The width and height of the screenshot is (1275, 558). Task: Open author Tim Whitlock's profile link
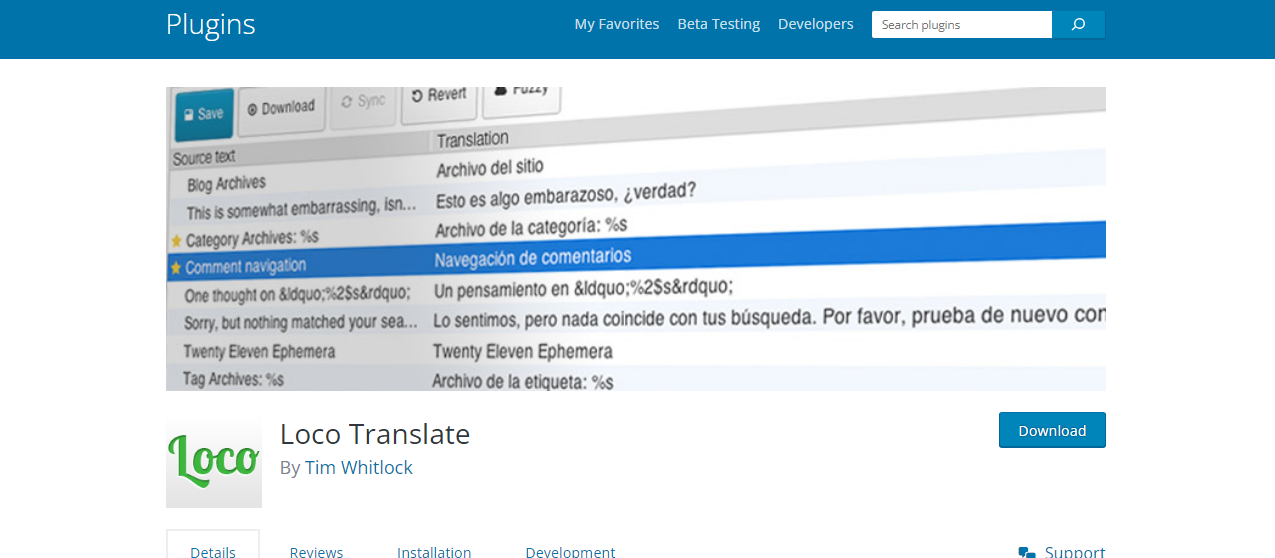click(358, 467)
